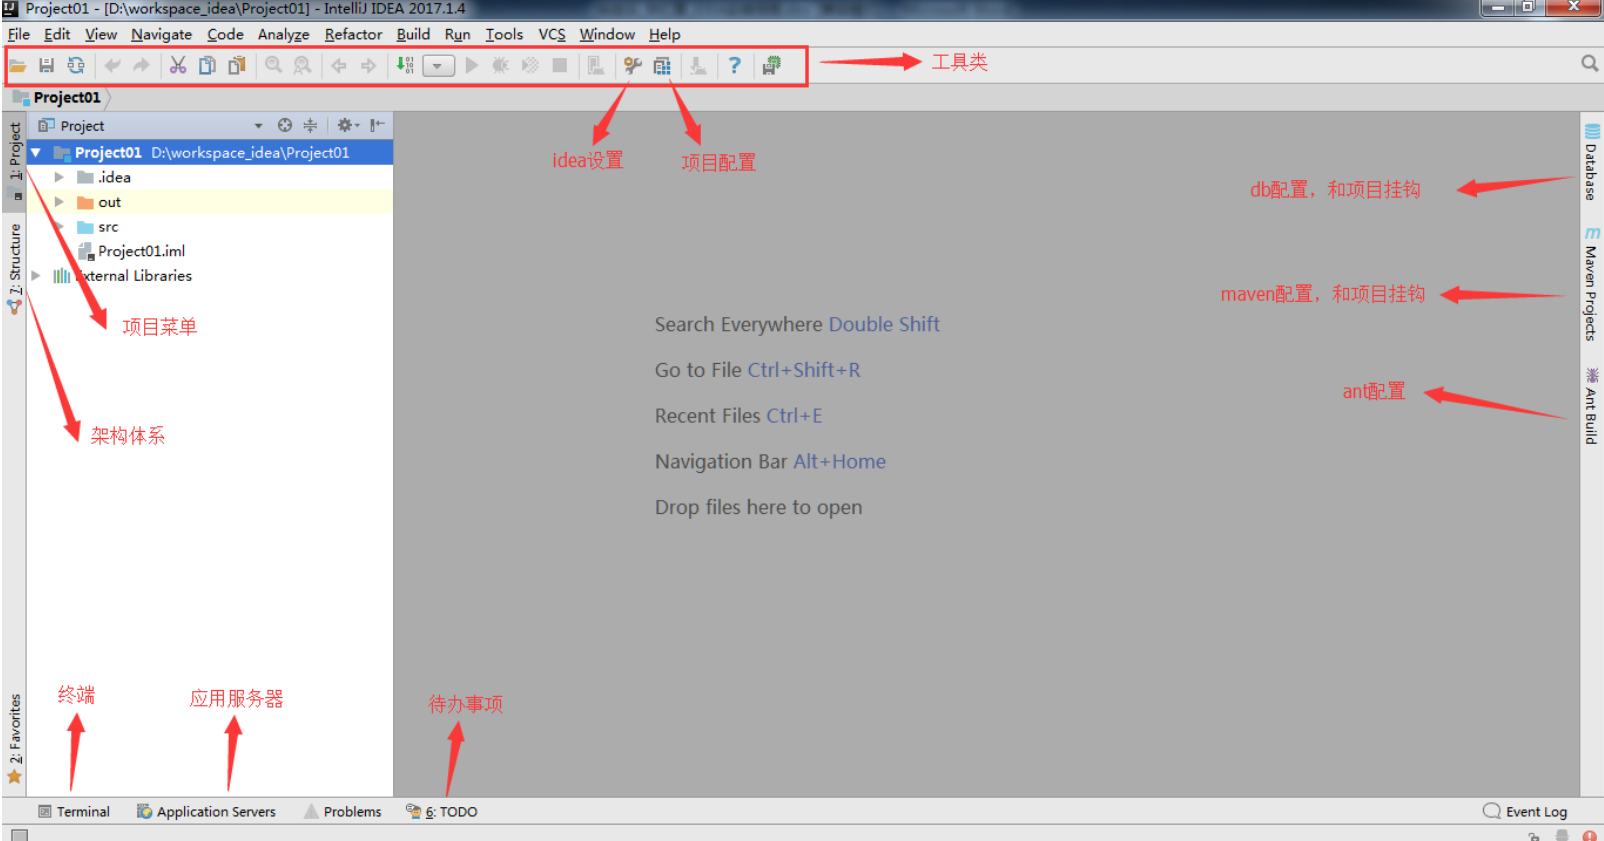
Task: Open the TODO tool window
Action: pyautogui.click(x=441, y=811)
